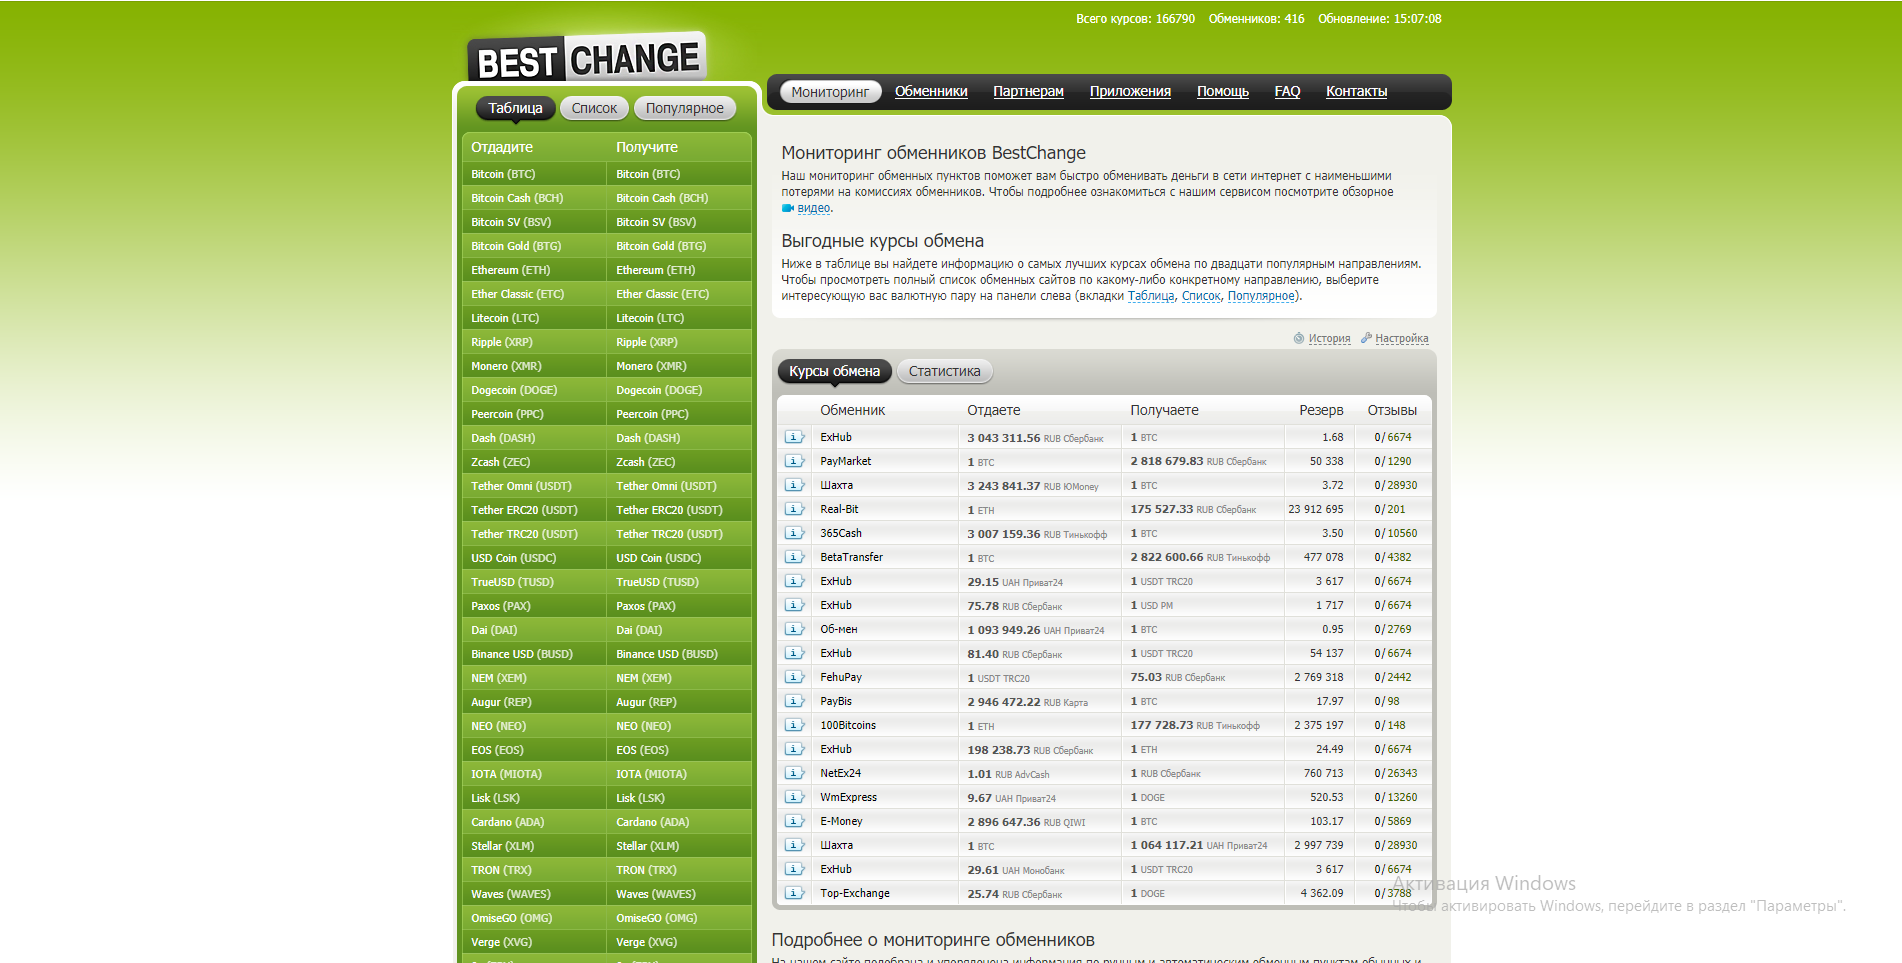This screenshot has width=1902, height=963.
Task: Open info icon for ExHub 198 238.73 row
Action: click(794, 749)
